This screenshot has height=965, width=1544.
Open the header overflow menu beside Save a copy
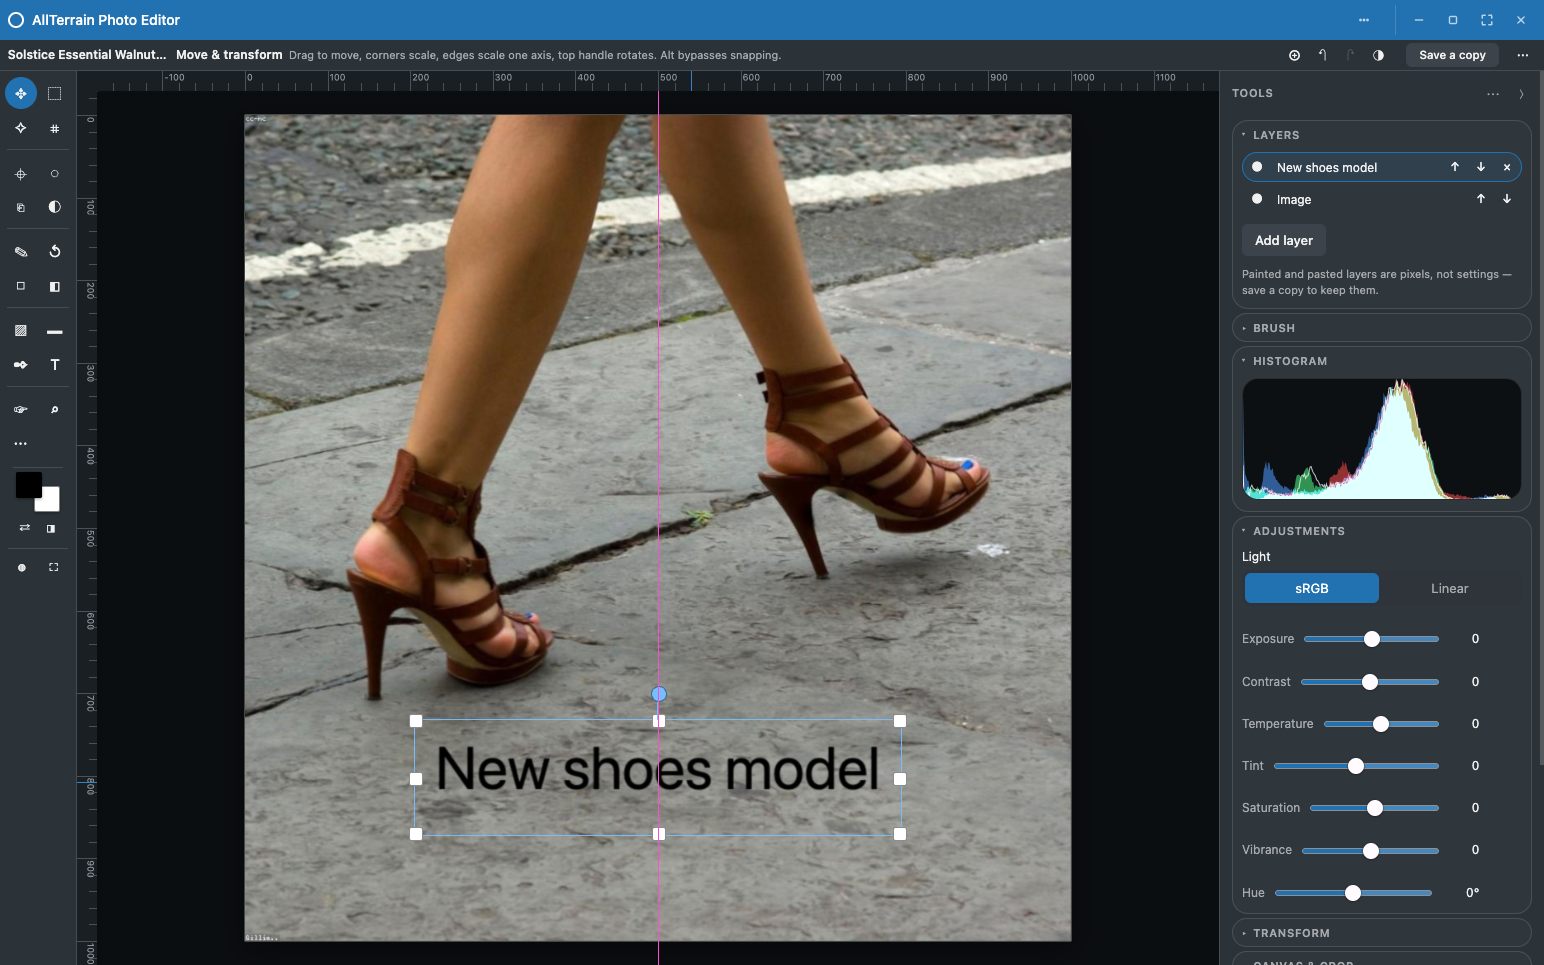[x=1523, y=56]
